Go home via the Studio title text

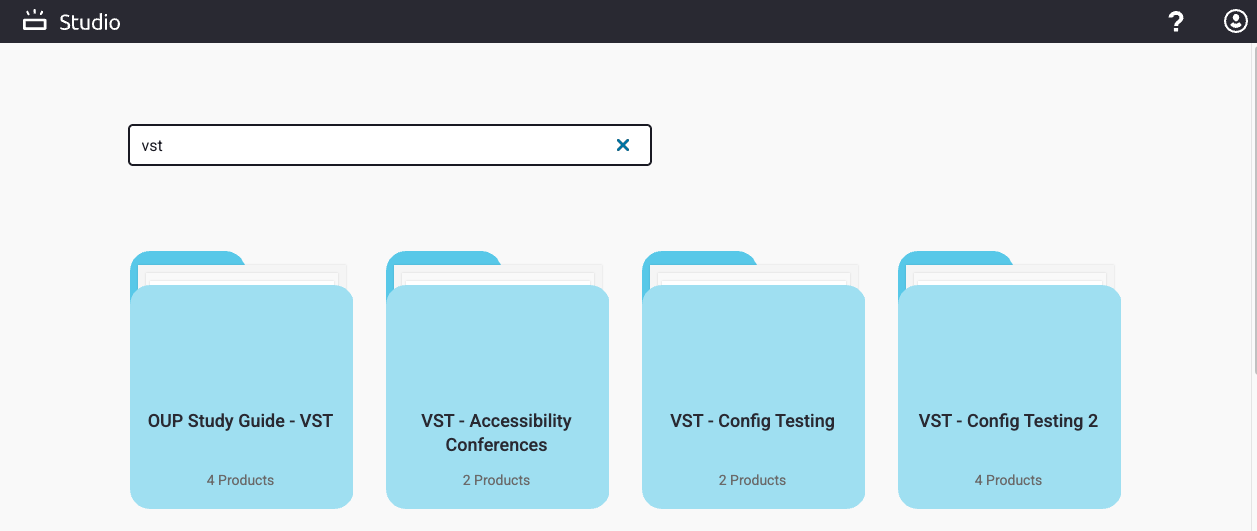[90, 21]
